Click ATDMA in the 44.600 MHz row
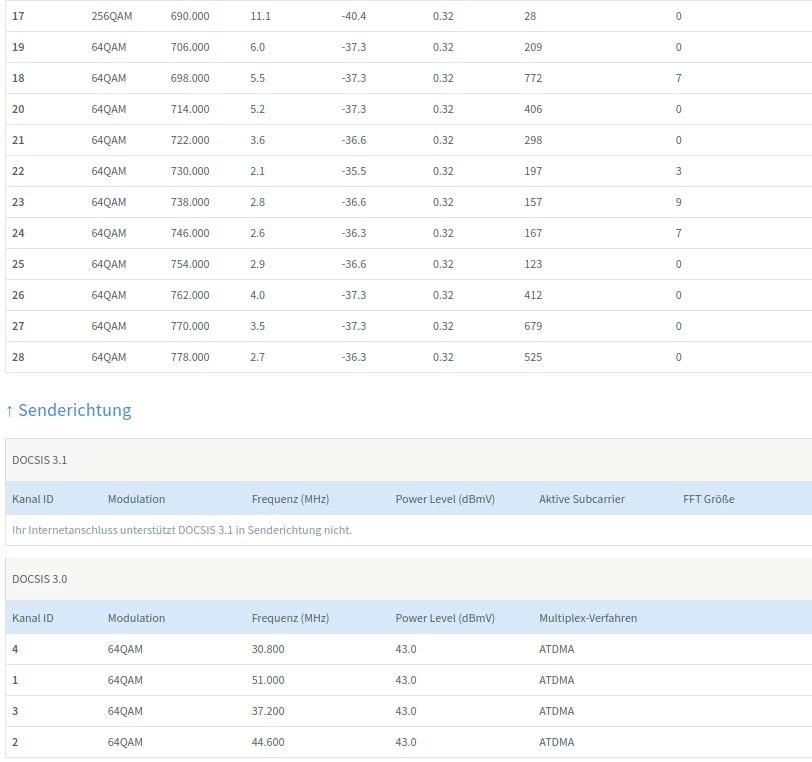 tap(556, 742)
